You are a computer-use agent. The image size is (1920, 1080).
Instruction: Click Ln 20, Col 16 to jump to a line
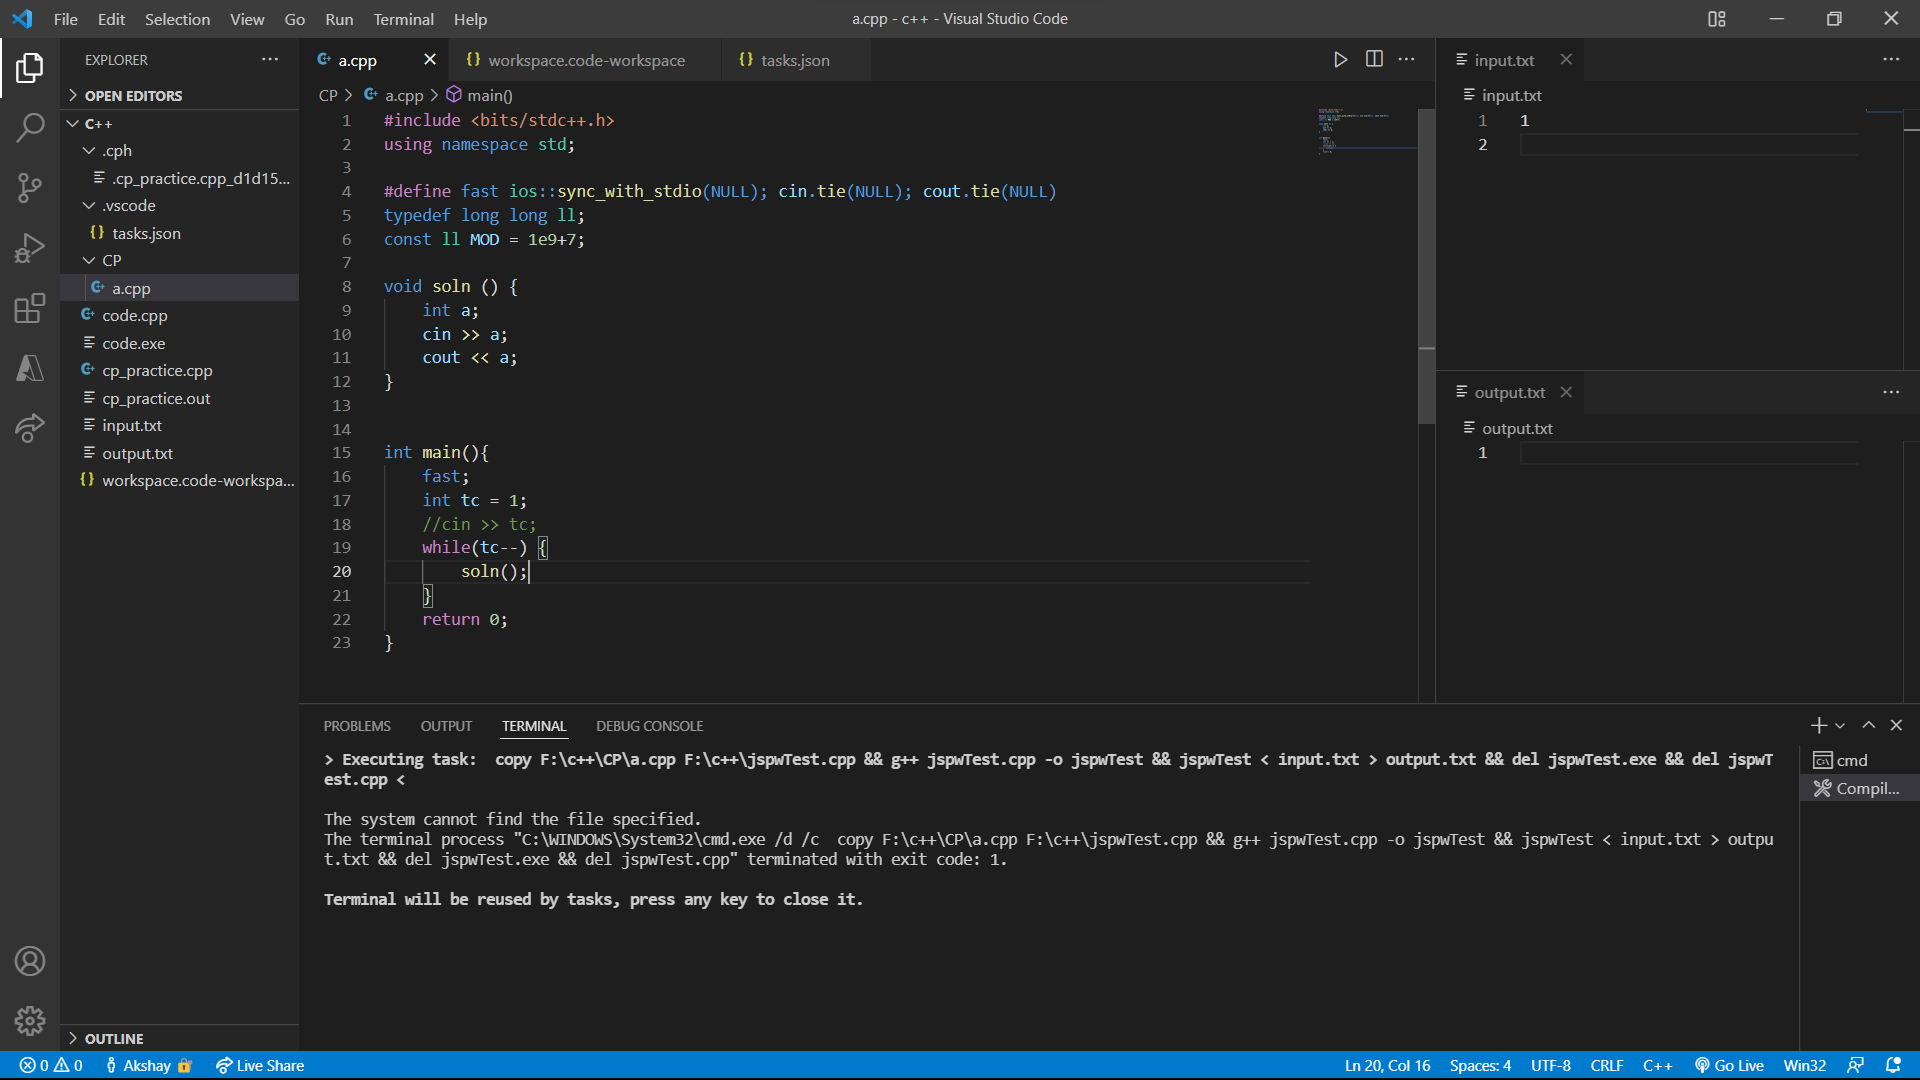coord(1387,1065)
